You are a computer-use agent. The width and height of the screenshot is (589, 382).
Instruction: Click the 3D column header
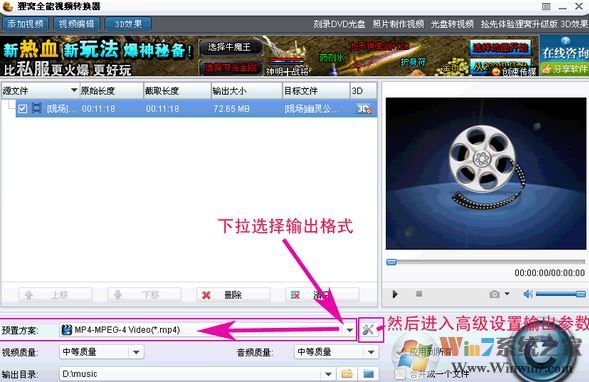click(363, 91)
